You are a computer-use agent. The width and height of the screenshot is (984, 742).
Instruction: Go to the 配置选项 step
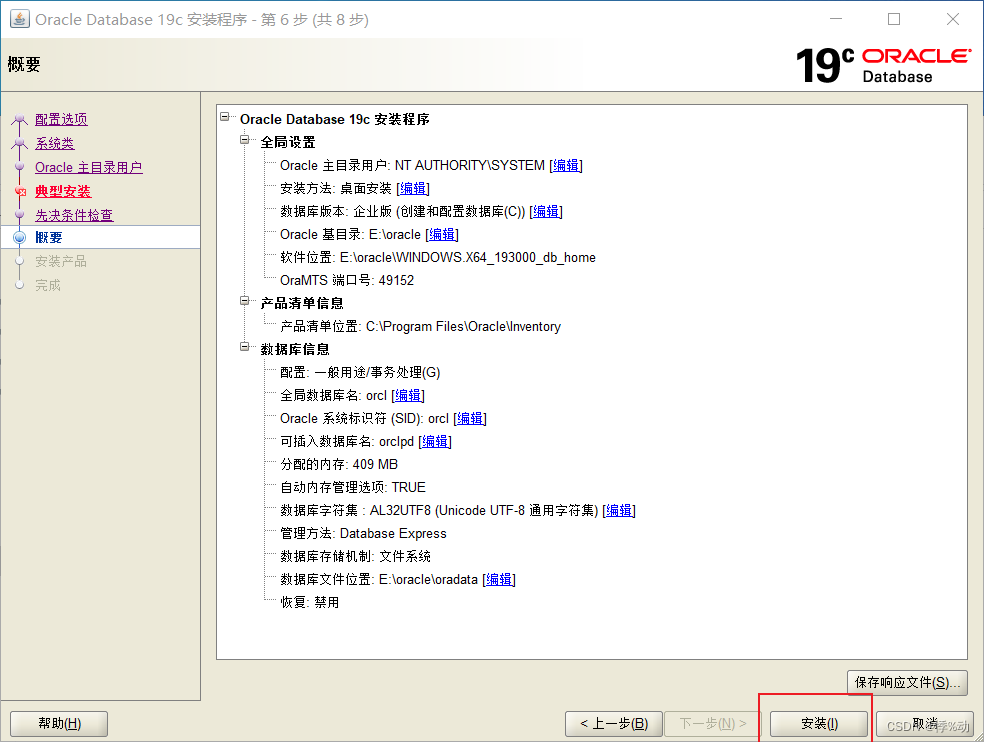62,119
